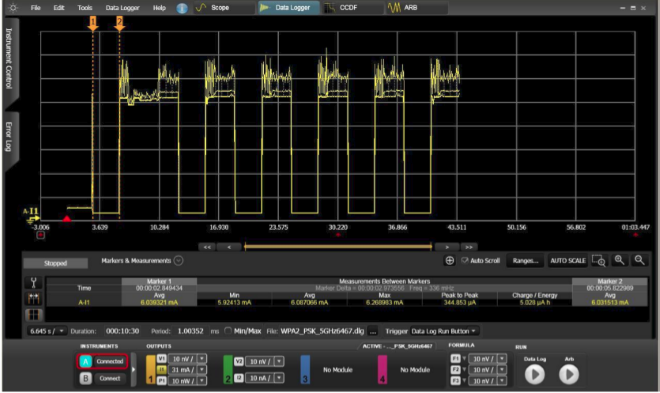Click blue output 3 channel block
660x393 pixels.
(x=305, y=369)
